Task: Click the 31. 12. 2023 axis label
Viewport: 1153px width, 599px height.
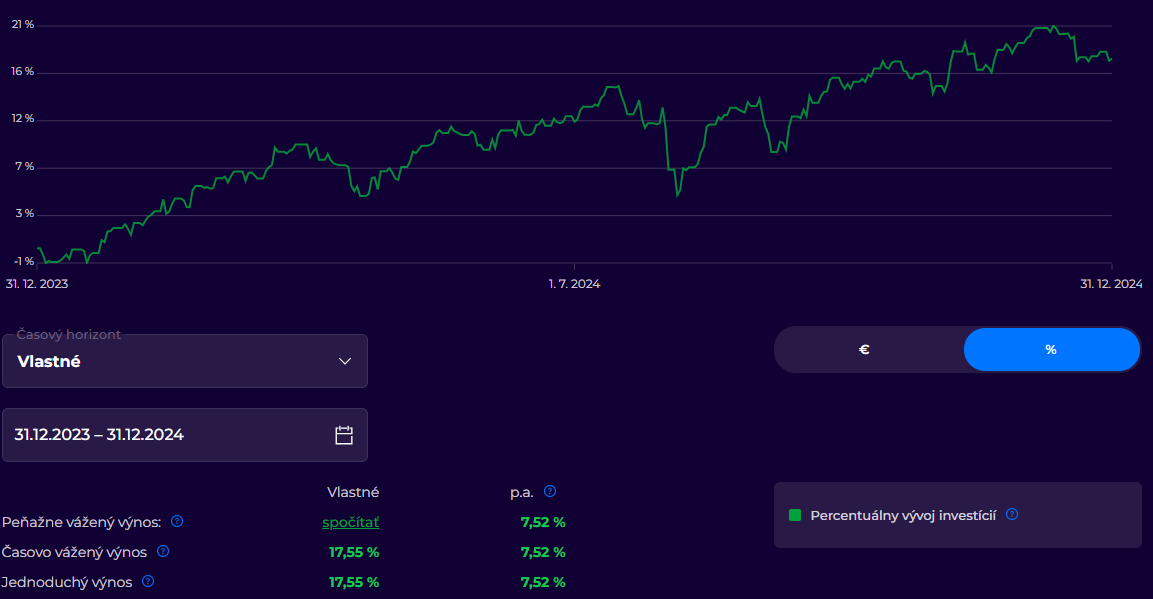Action: point(37,284)
